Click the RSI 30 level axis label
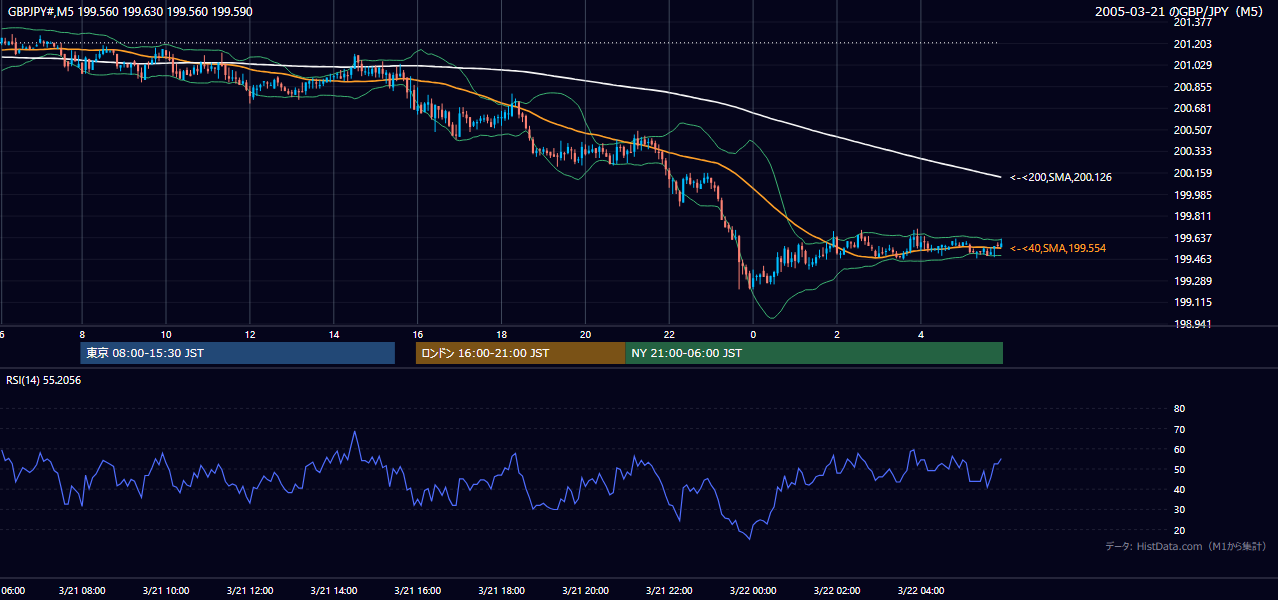The height and width of the screenshot is (600, 1278). coord(1179,510)
